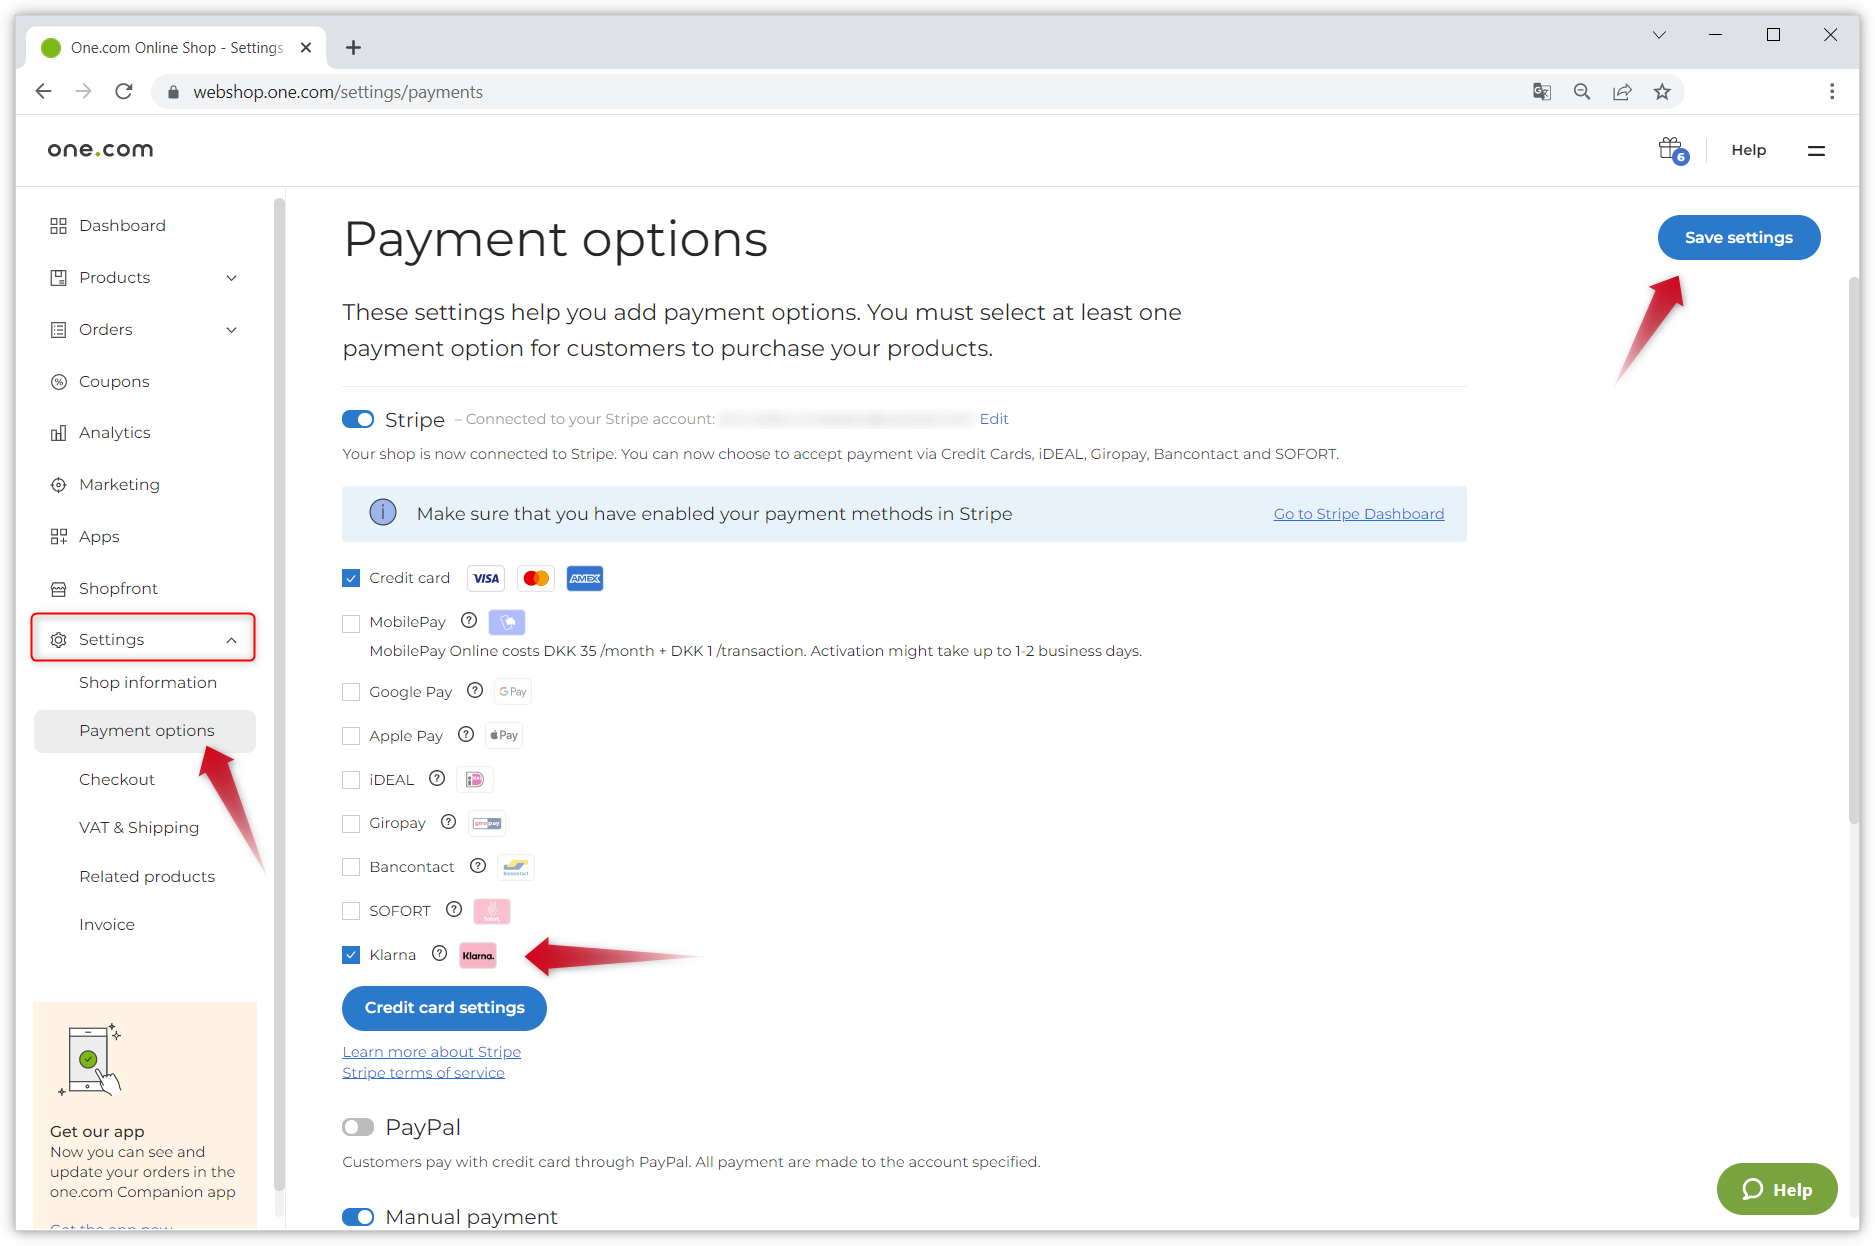The height and width of the screenshot is (1246, 1875).
Task: Select VAT & Shipping under Settings
Action: point(139,828)
